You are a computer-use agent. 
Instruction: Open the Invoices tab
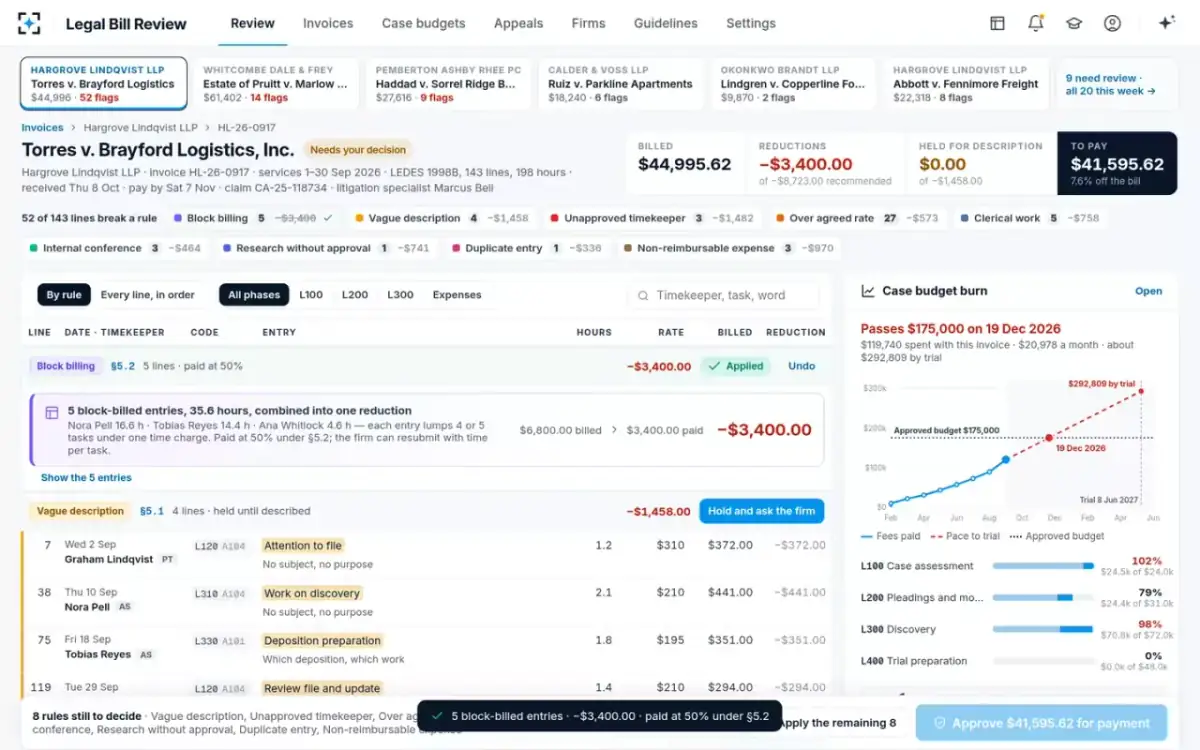click(328, 23)
